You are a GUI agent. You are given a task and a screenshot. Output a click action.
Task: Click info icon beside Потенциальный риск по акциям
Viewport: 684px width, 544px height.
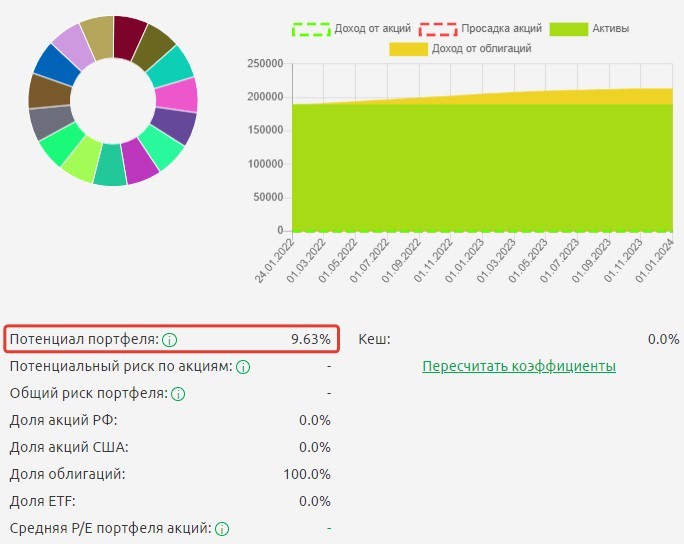tap(243, 367)
